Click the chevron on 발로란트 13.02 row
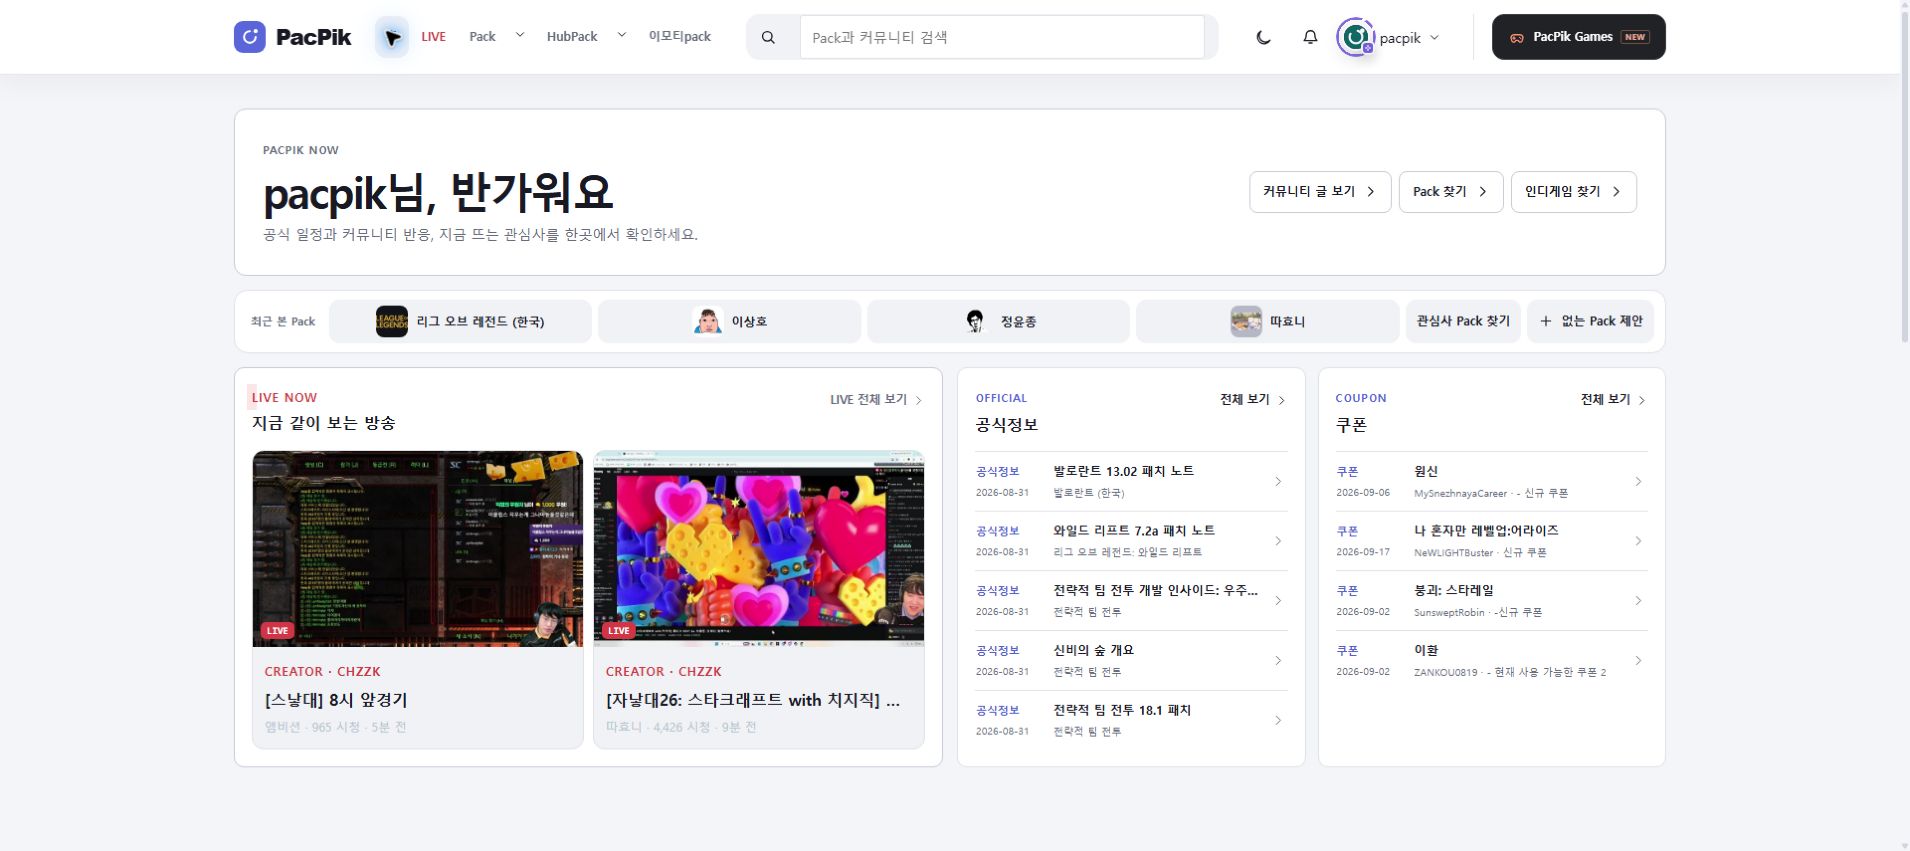 point(1278,482)
